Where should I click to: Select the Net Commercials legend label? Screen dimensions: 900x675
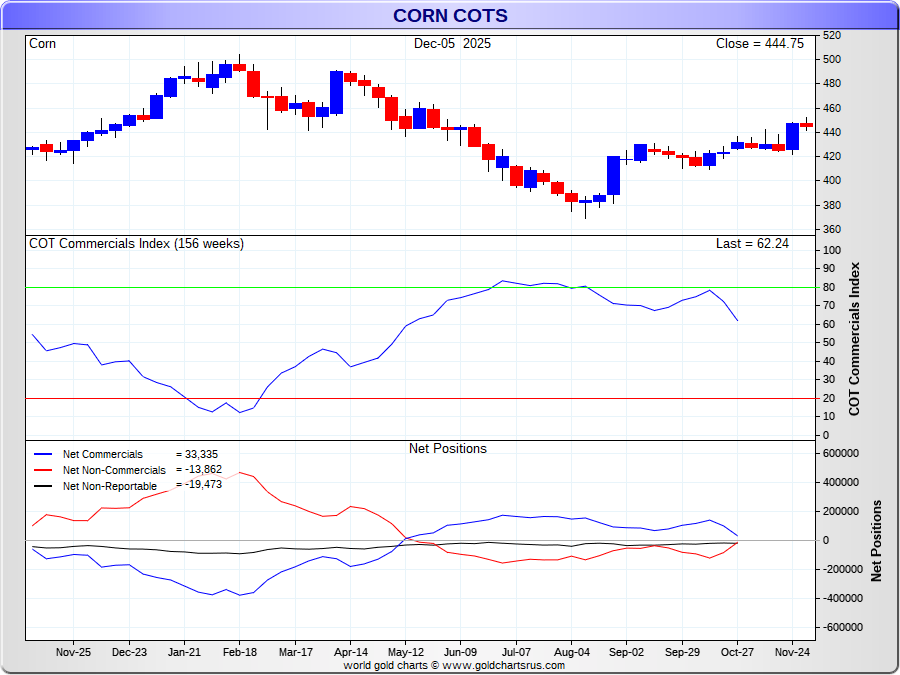pos(103,455)
